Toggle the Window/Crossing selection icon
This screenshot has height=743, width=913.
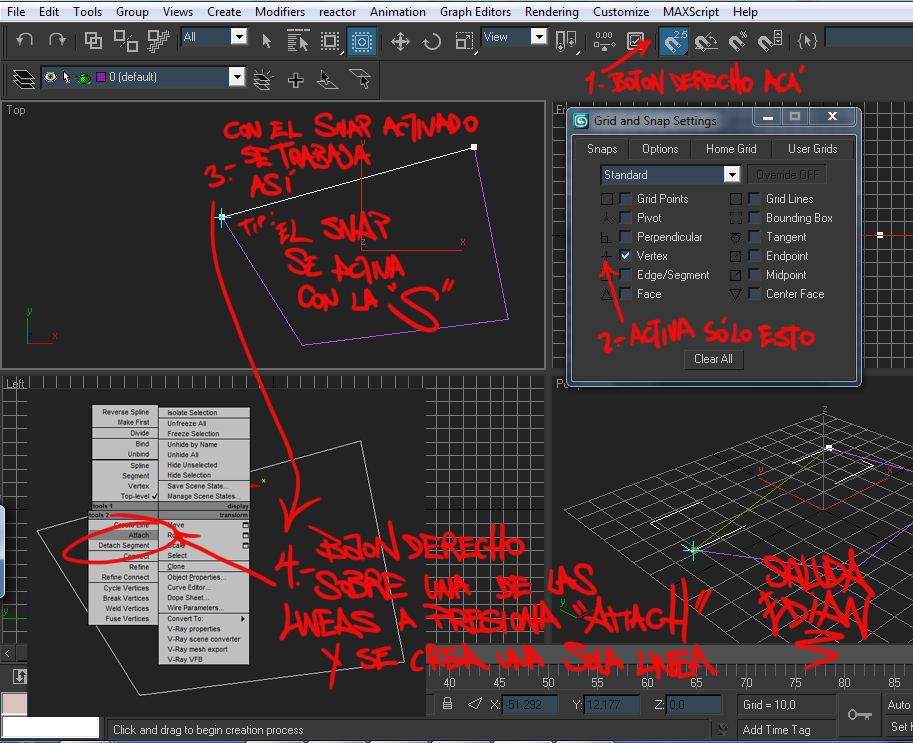(362, 41)
